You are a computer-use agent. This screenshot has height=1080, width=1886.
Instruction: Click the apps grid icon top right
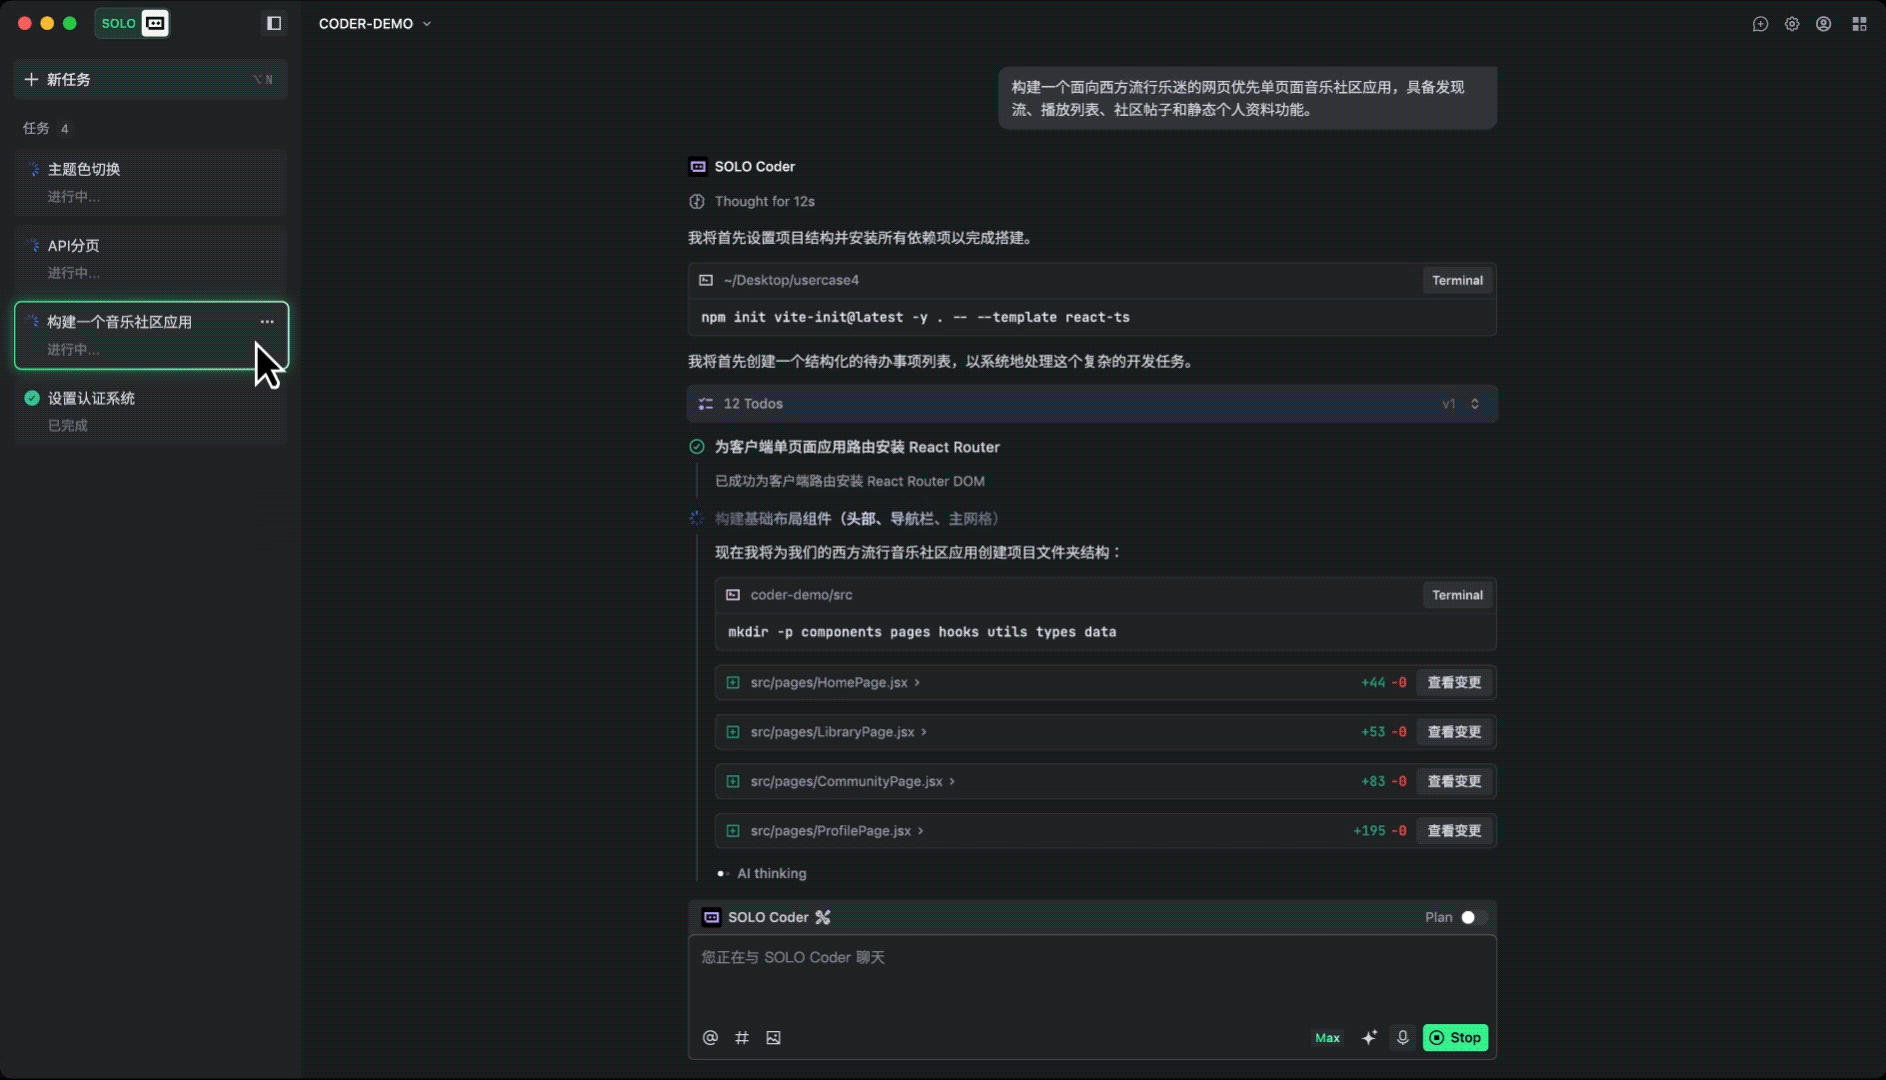(1860, 23)
